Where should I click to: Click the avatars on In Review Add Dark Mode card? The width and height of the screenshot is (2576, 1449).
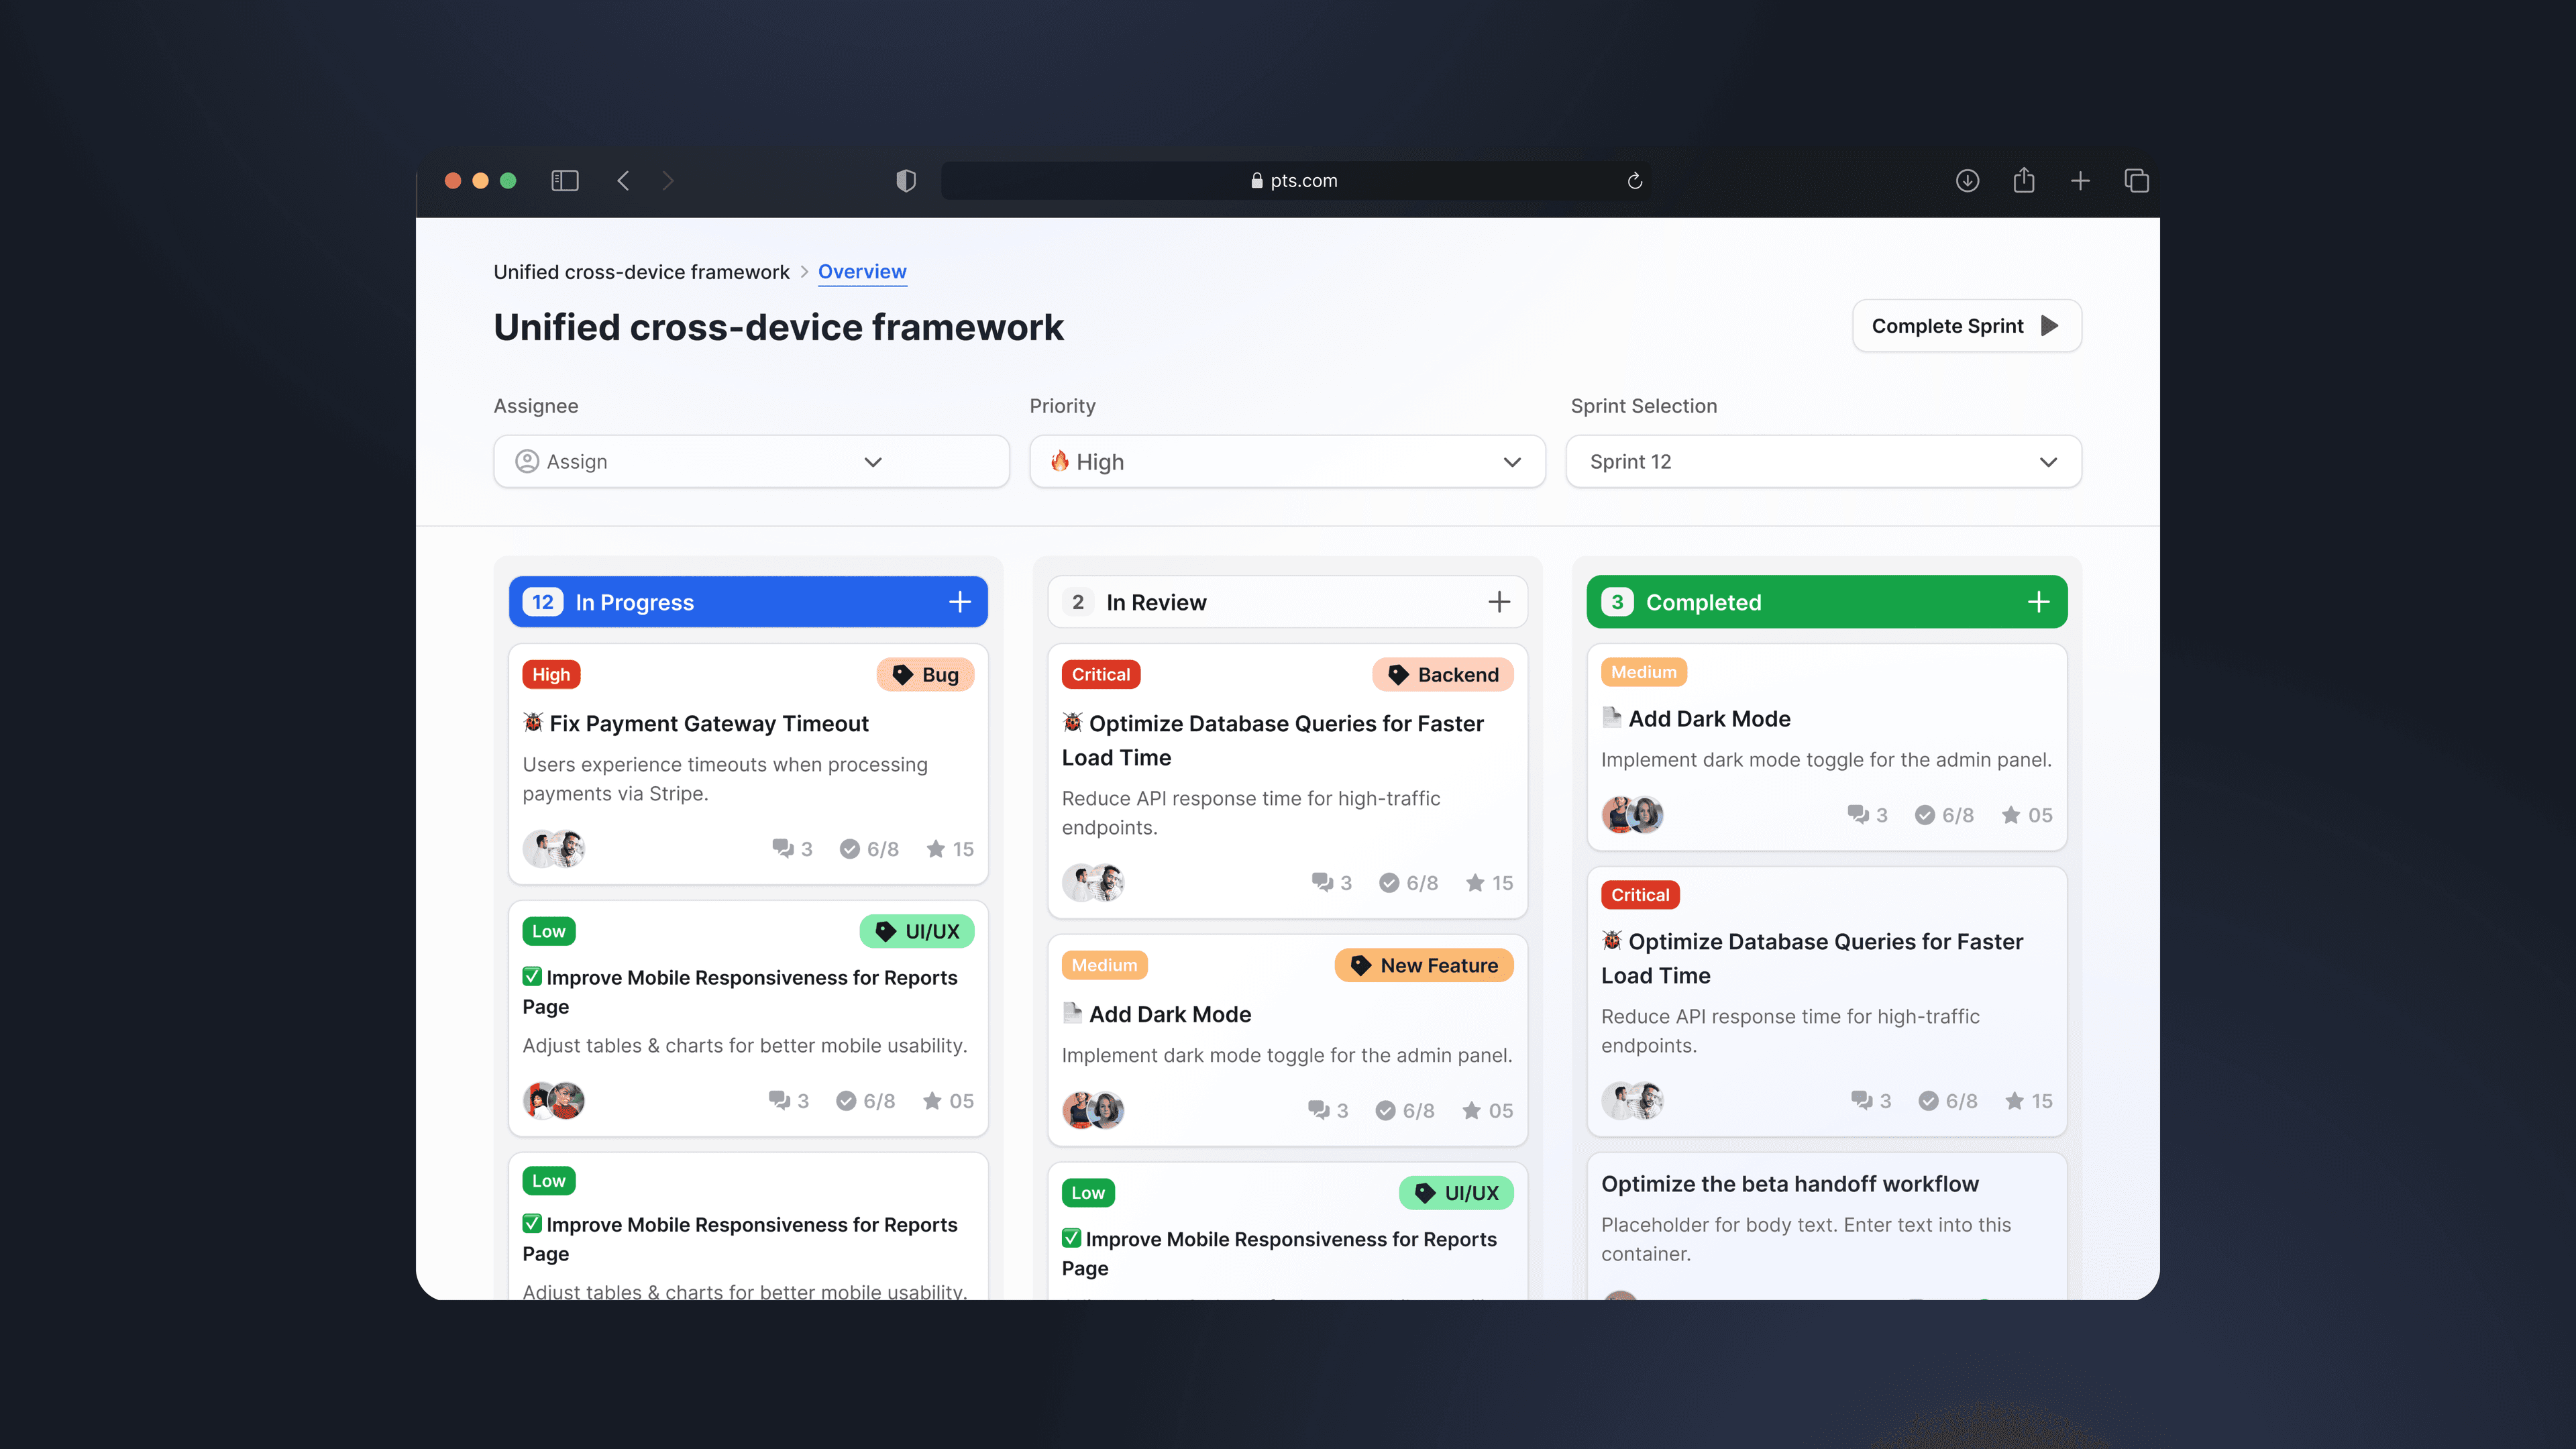tap(1093, 1110)
